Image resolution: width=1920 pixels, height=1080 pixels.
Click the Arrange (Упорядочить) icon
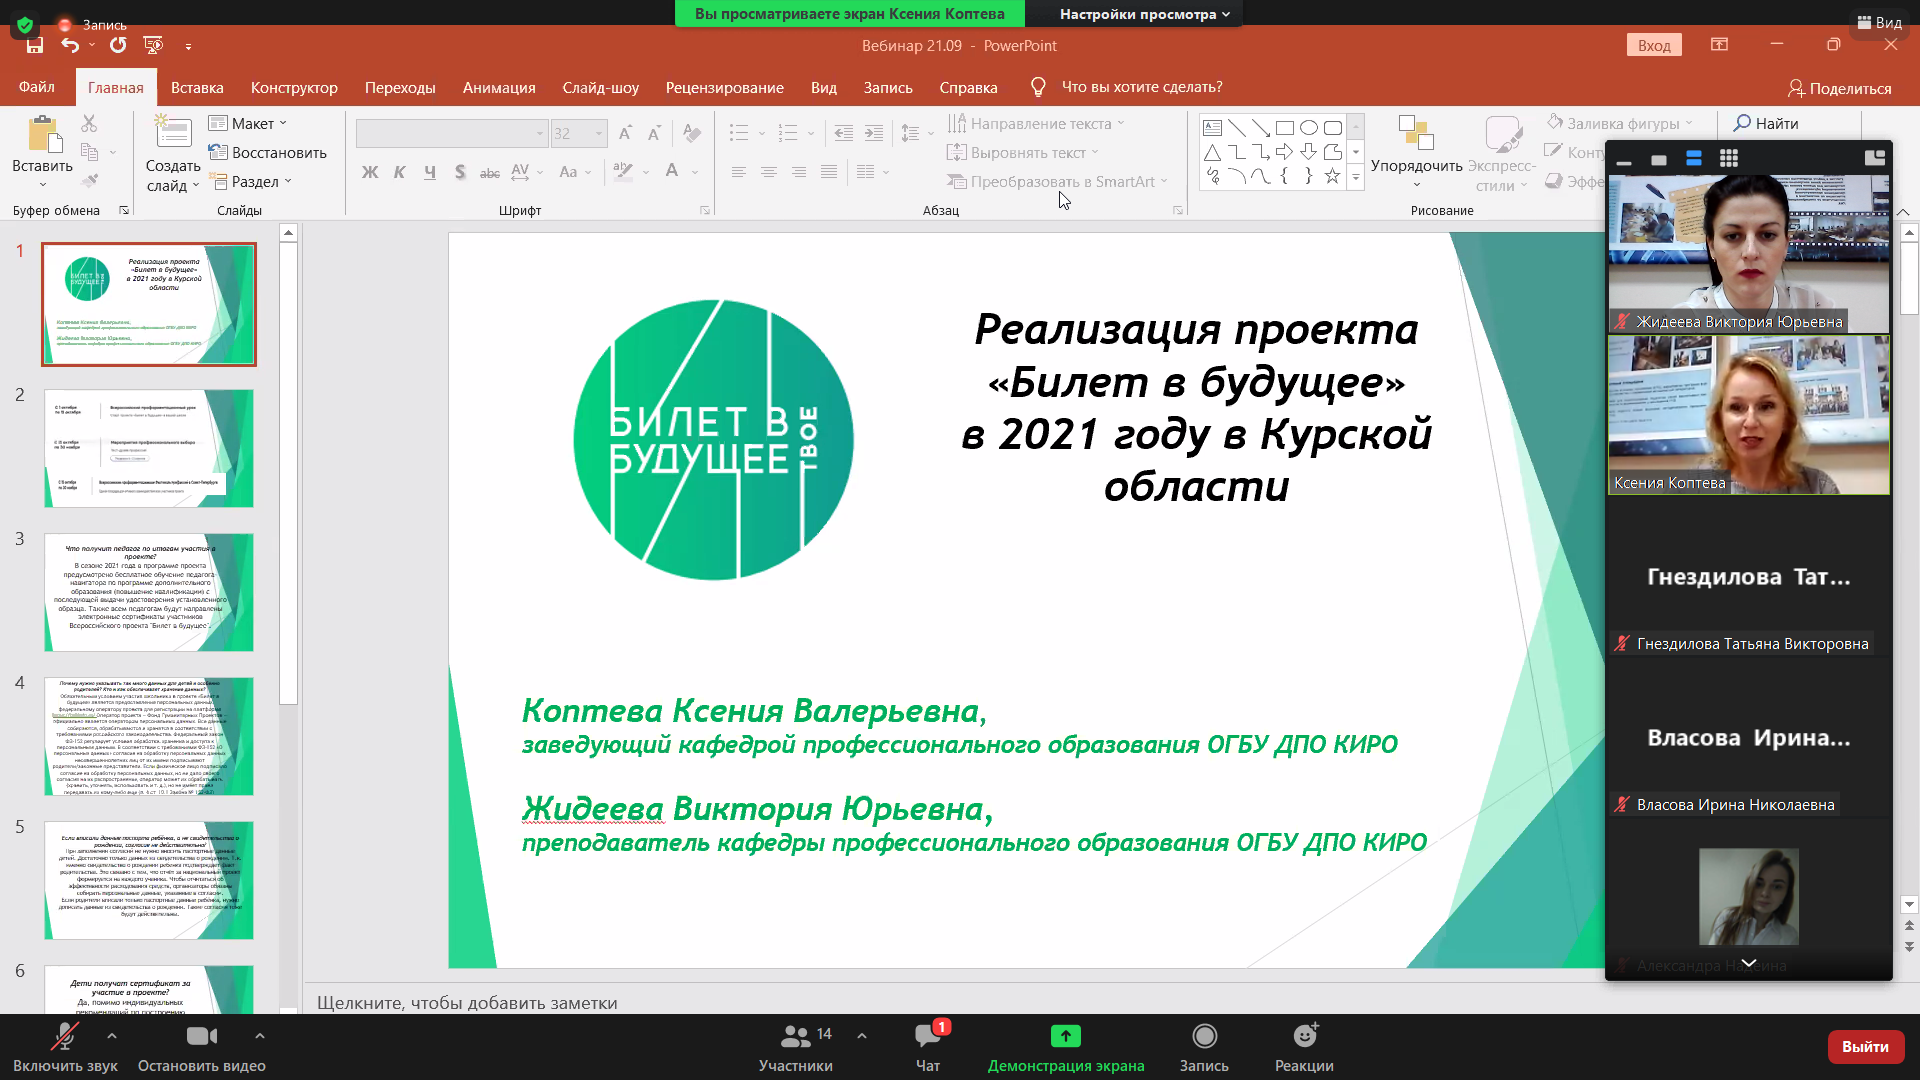pos(1416,133)
